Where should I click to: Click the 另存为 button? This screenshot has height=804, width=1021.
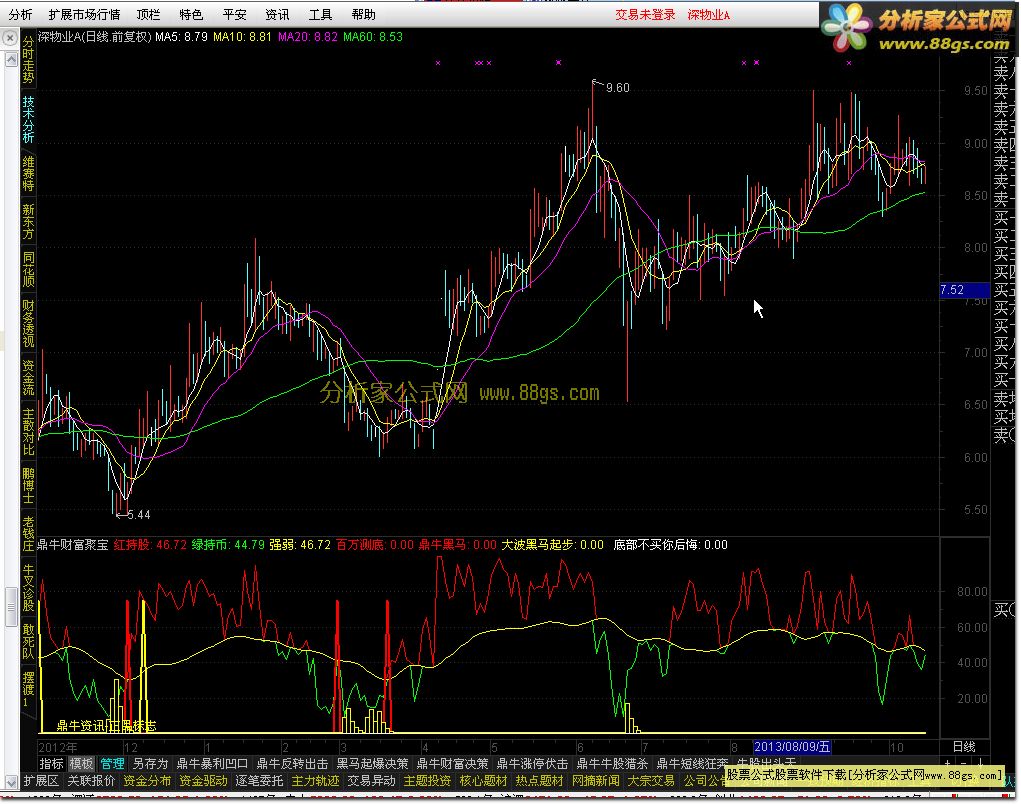tap(150, 763)
